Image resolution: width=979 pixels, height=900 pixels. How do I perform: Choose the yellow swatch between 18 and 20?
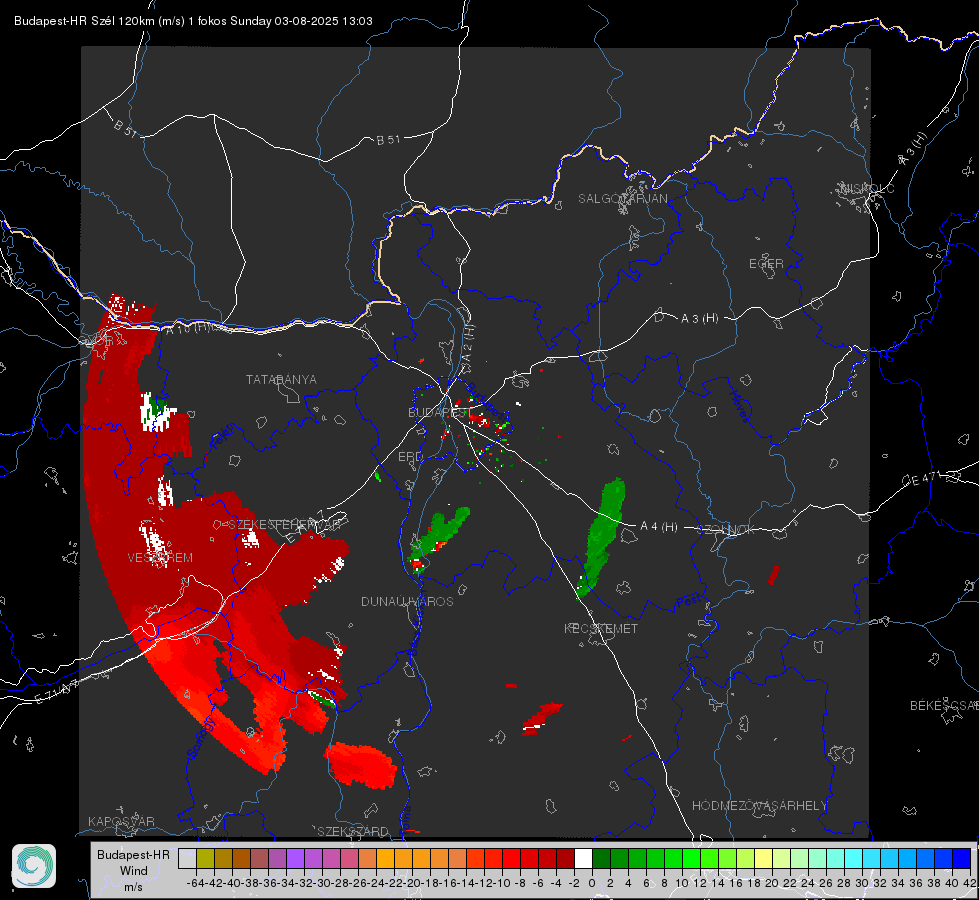pos(764,858)
